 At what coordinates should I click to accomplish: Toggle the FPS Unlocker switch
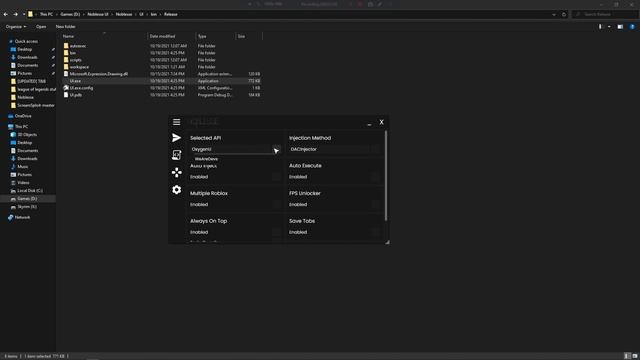(375, 204)
